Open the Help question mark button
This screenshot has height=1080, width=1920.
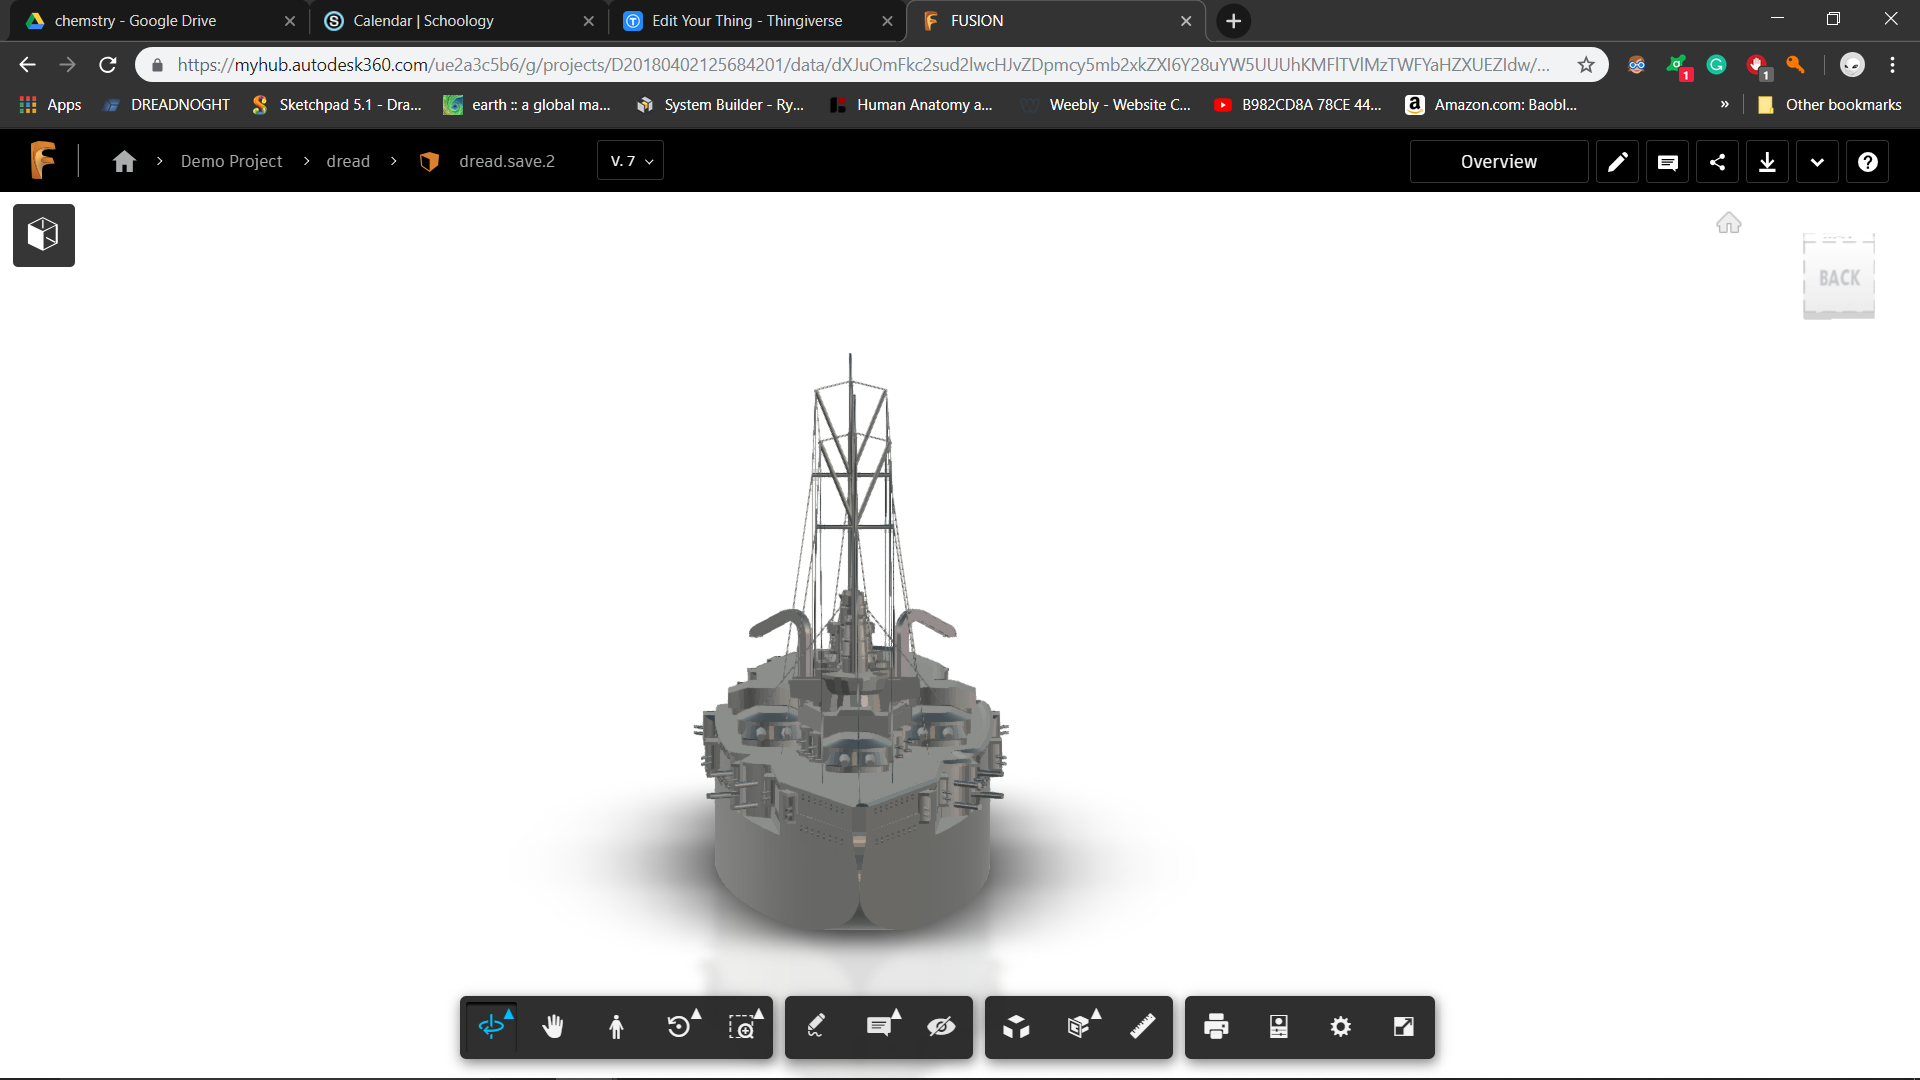coord(1867,162)
